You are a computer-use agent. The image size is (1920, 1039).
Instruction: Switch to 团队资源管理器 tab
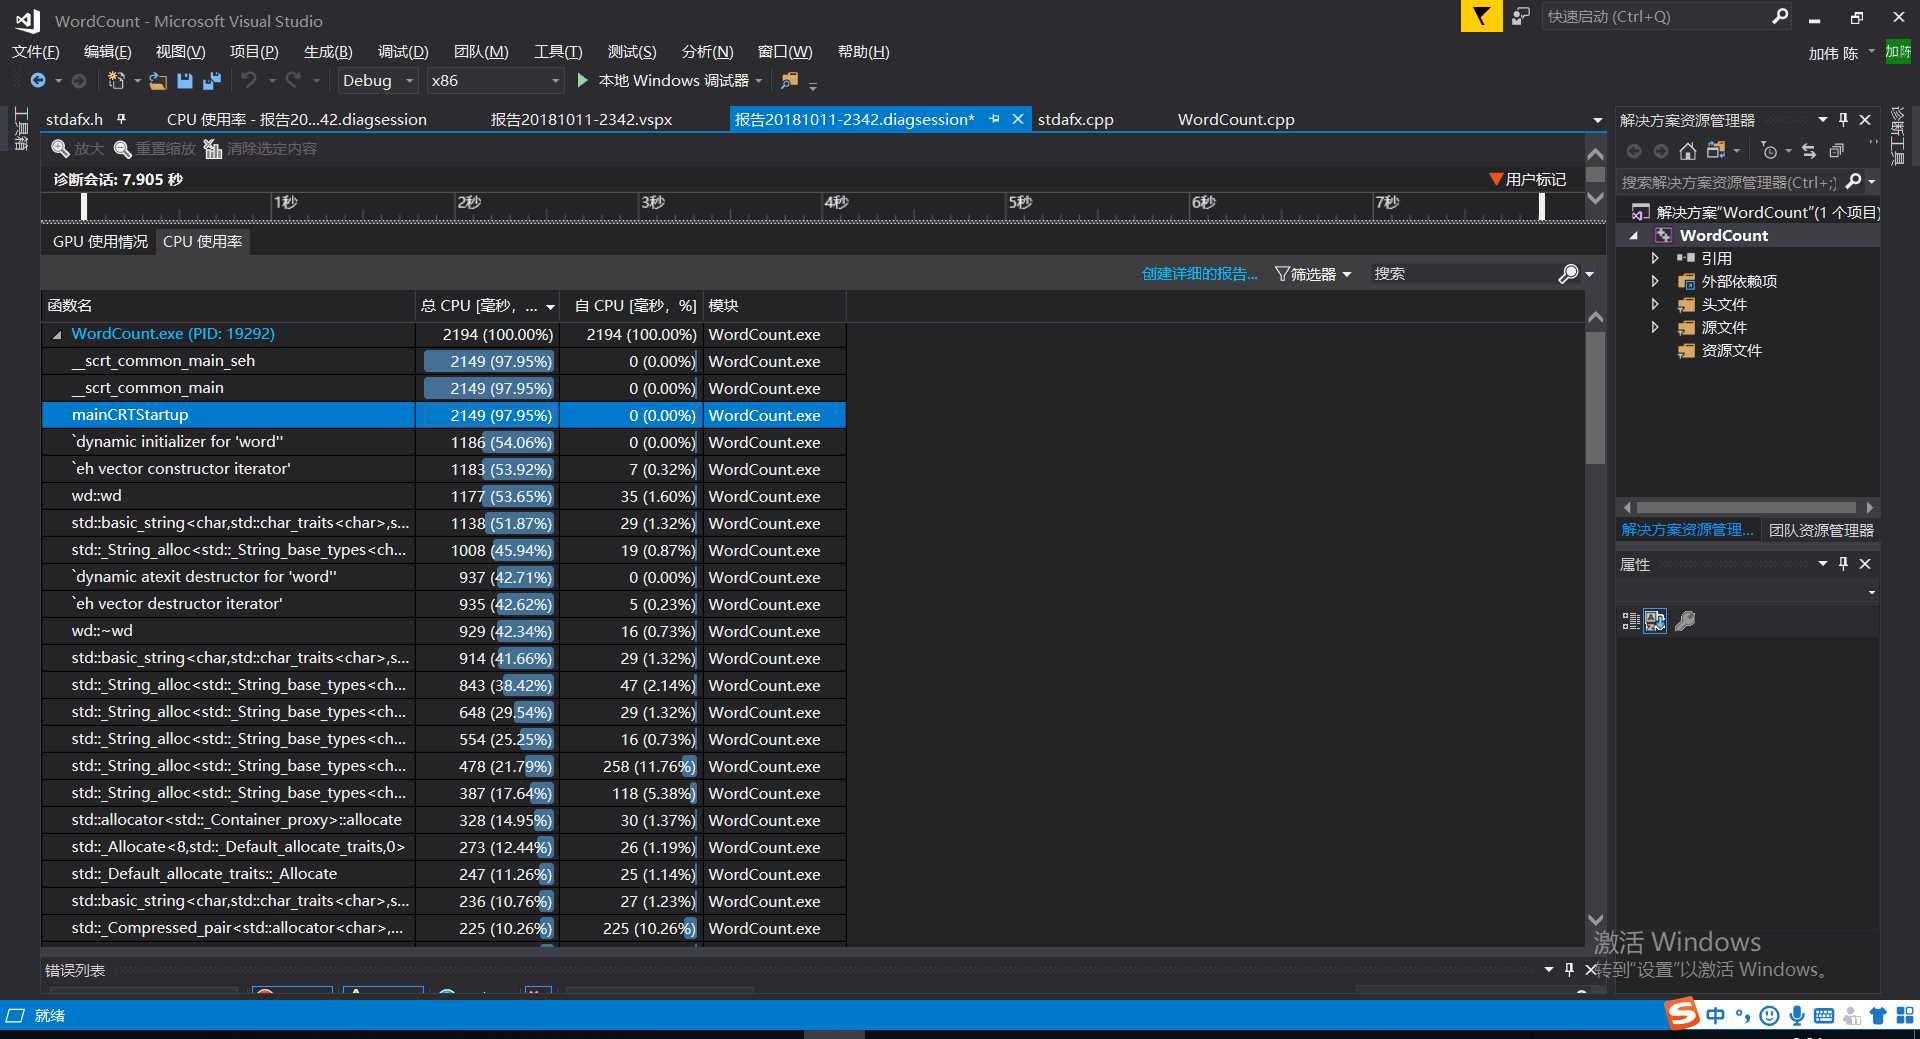[1821, 531]
